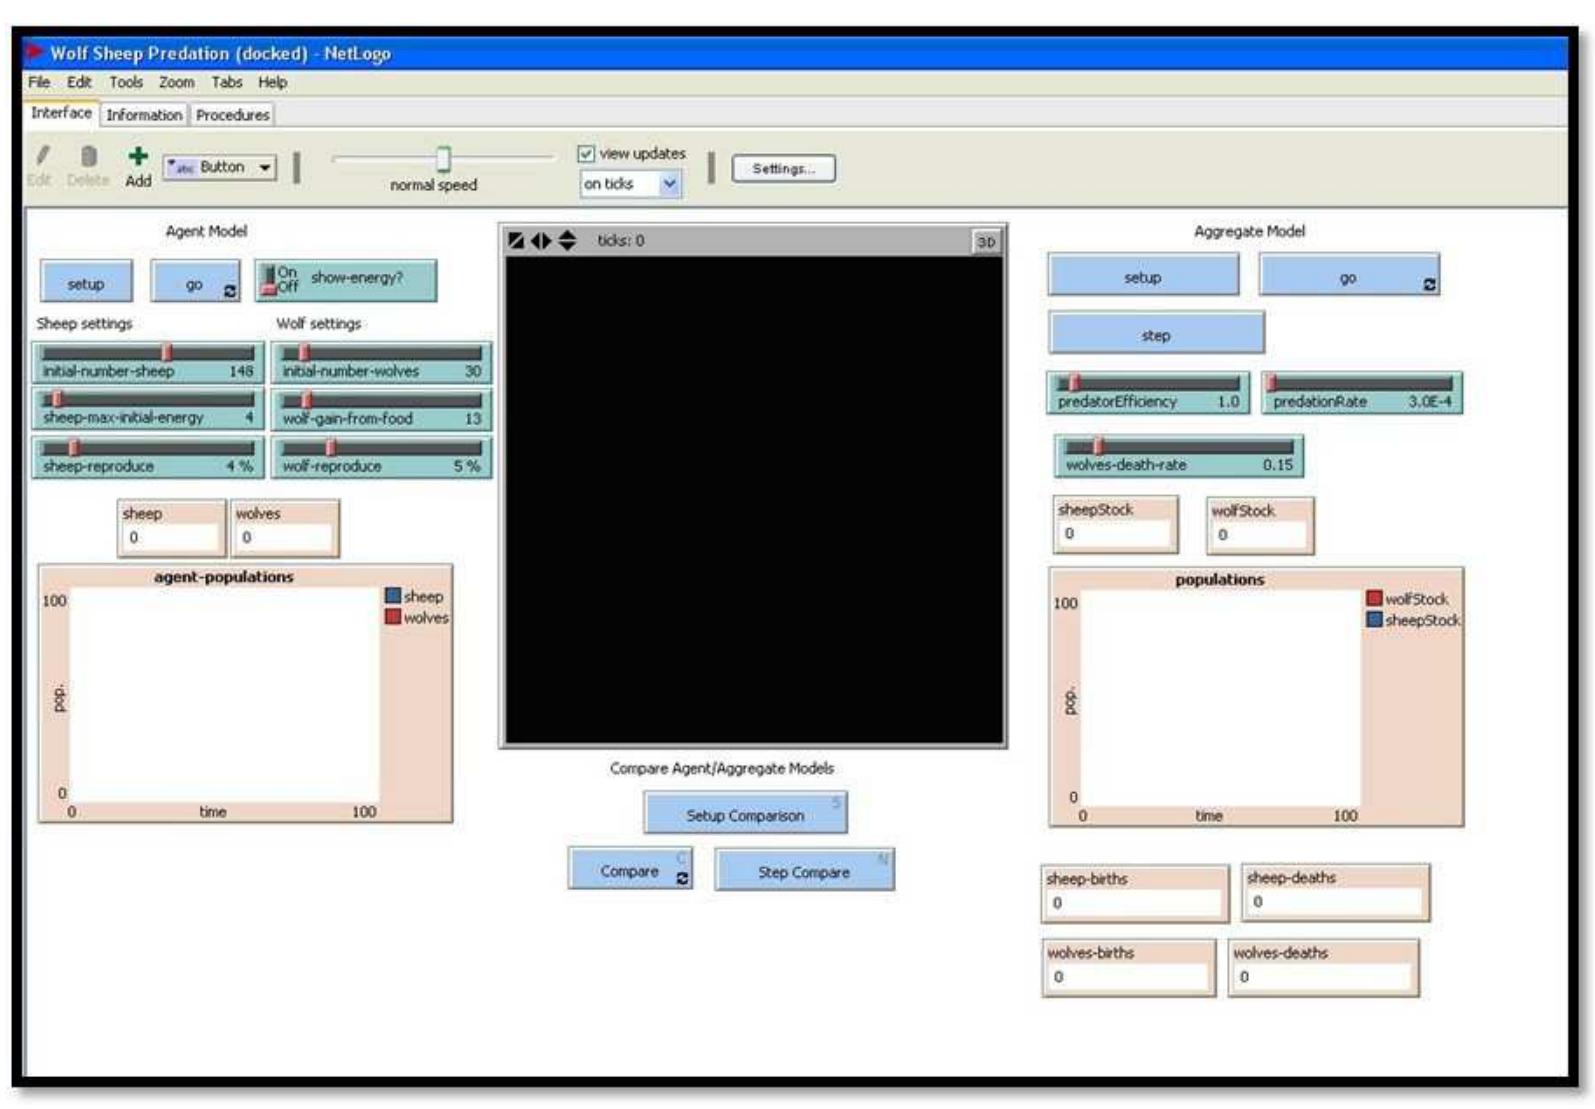Click the sheepStock monitor value
The image size is (1595, 1109).
(x=1115, y=534)
